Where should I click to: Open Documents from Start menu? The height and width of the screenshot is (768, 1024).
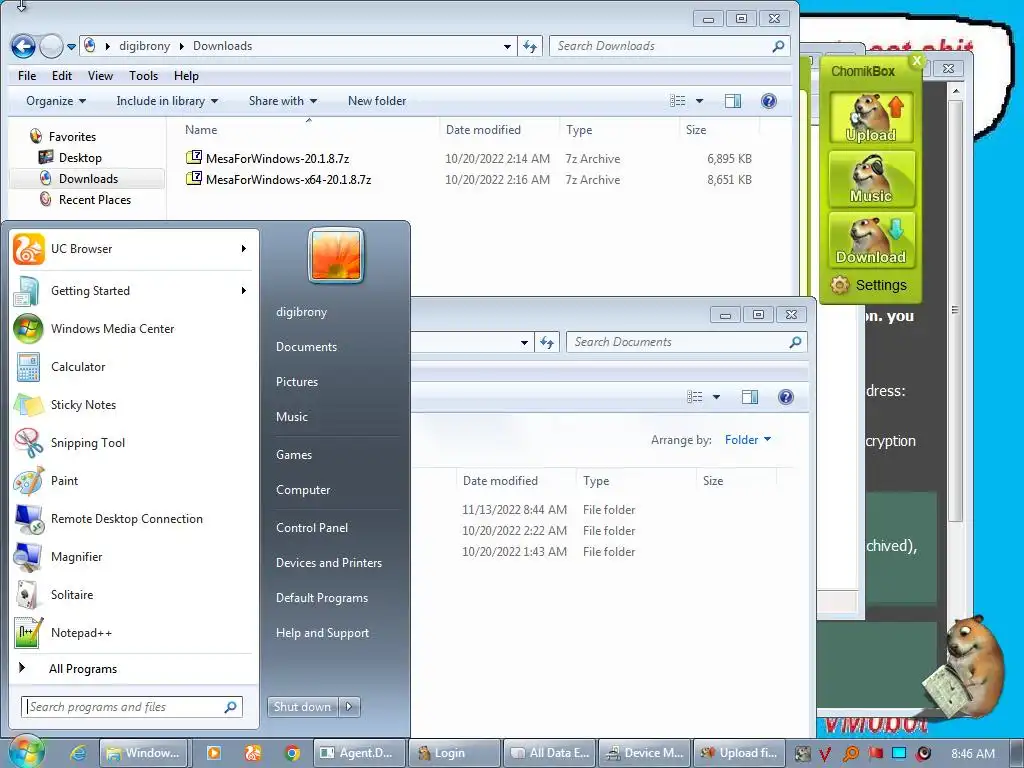coord(306,347)
